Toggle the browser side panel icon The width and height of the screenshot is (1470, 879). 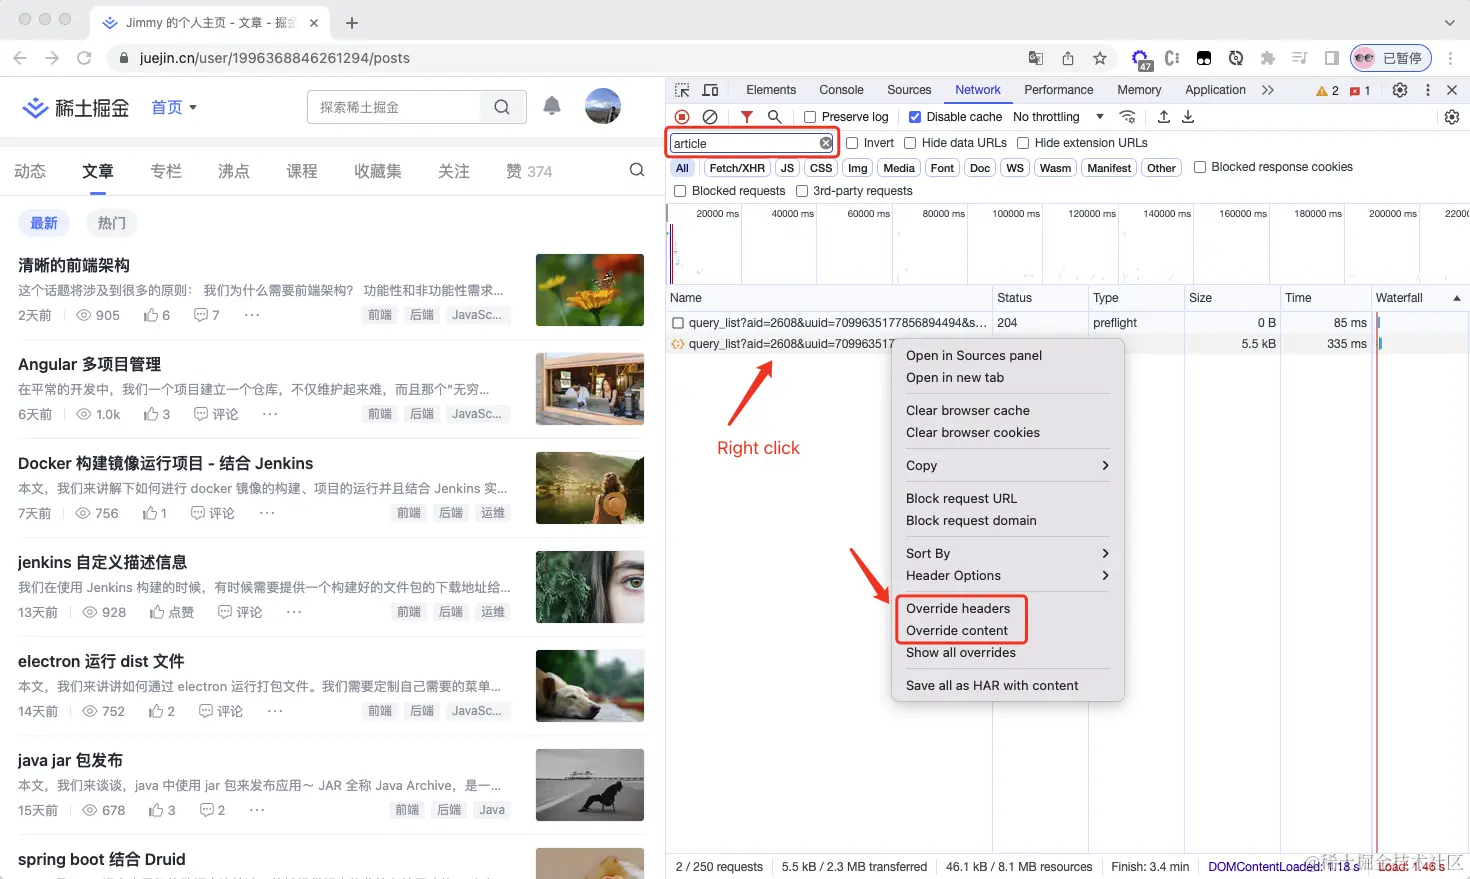(x=1332, y=58)
